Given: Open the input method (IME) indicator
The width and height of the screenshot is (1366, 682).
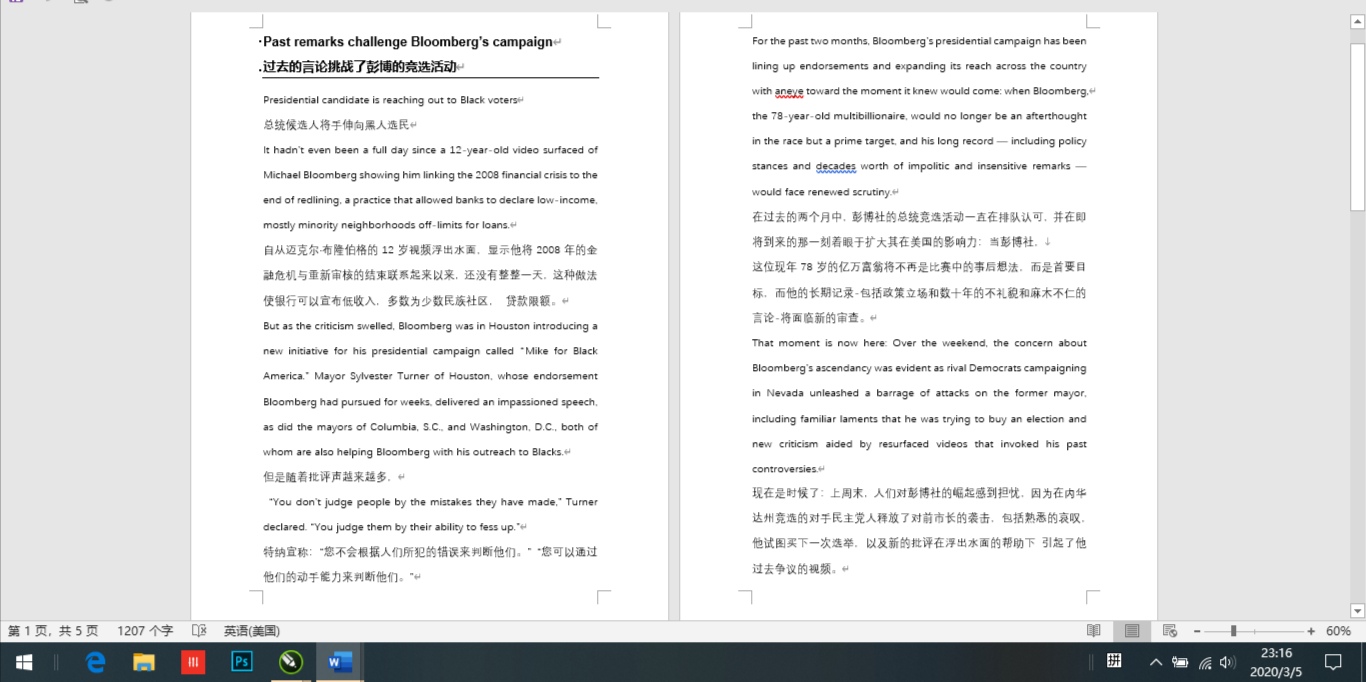Looking at the screenshot, I should 1113,661.
